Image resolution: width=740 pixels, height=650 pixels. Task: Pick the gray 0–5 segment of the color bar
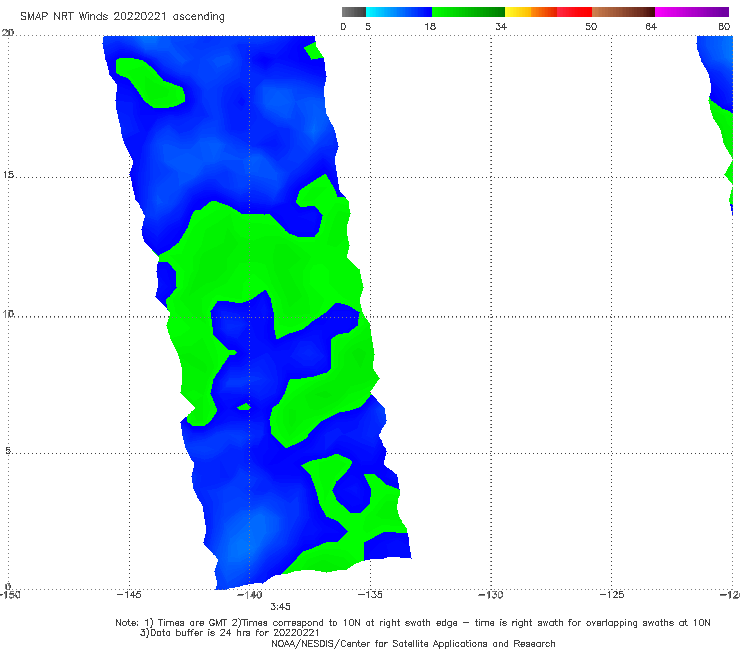point(354,12)
